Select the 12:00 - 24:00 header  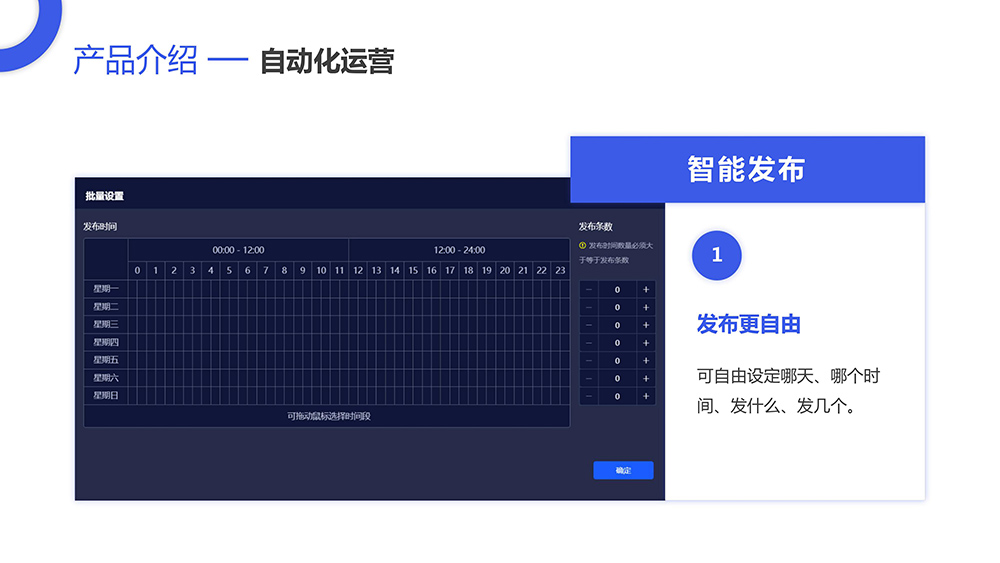coord(459,250)
